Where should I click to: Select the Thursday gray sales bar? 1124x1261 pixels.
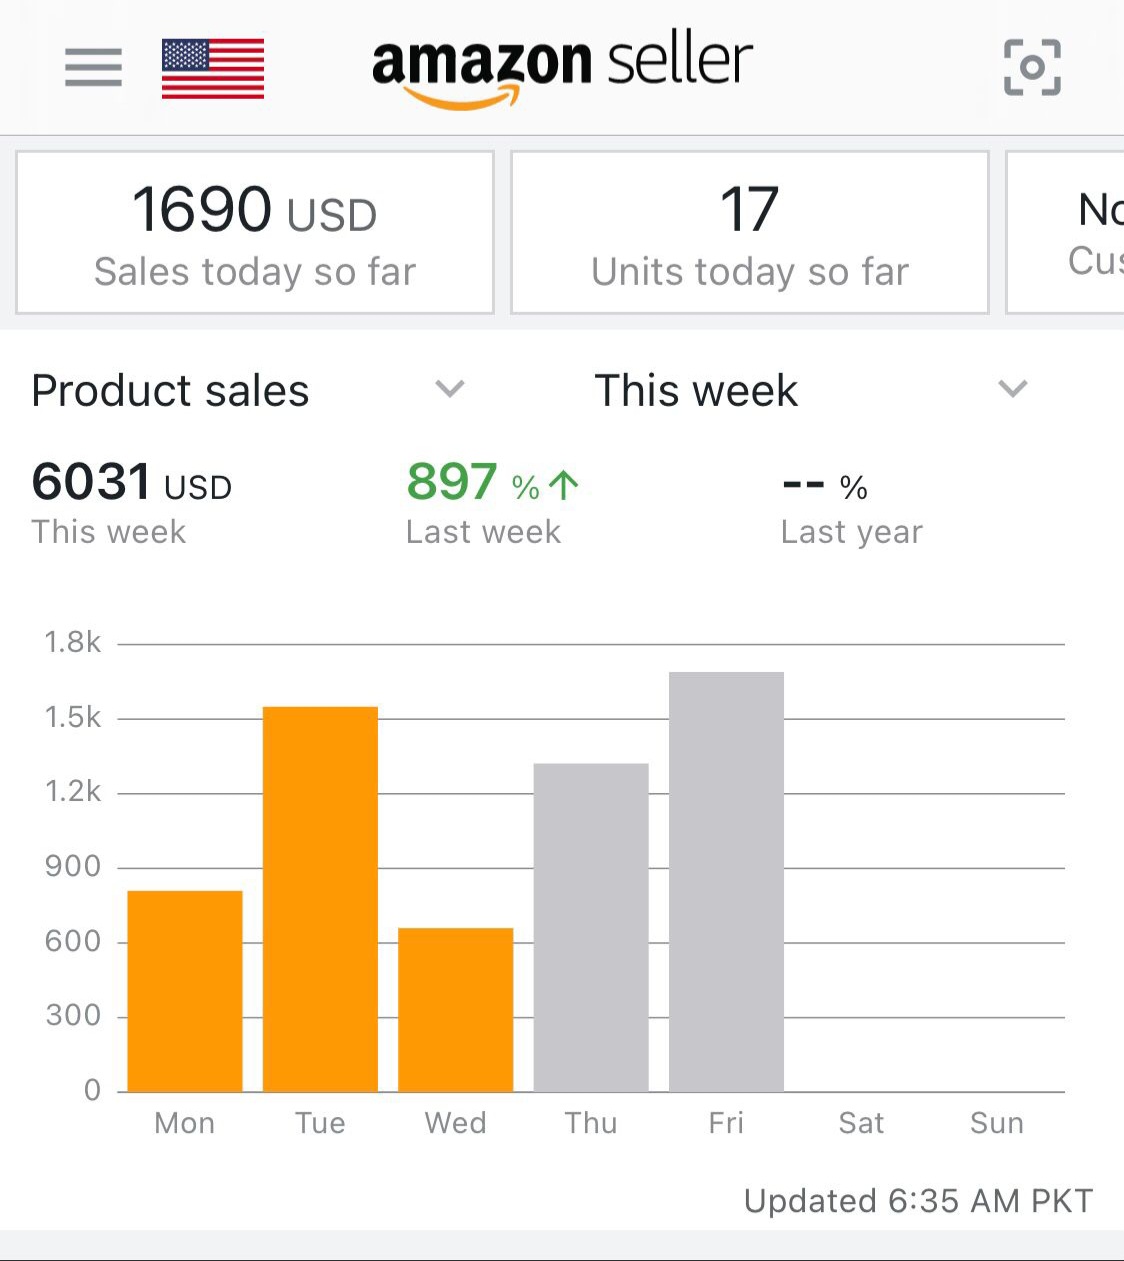point(591,927)
